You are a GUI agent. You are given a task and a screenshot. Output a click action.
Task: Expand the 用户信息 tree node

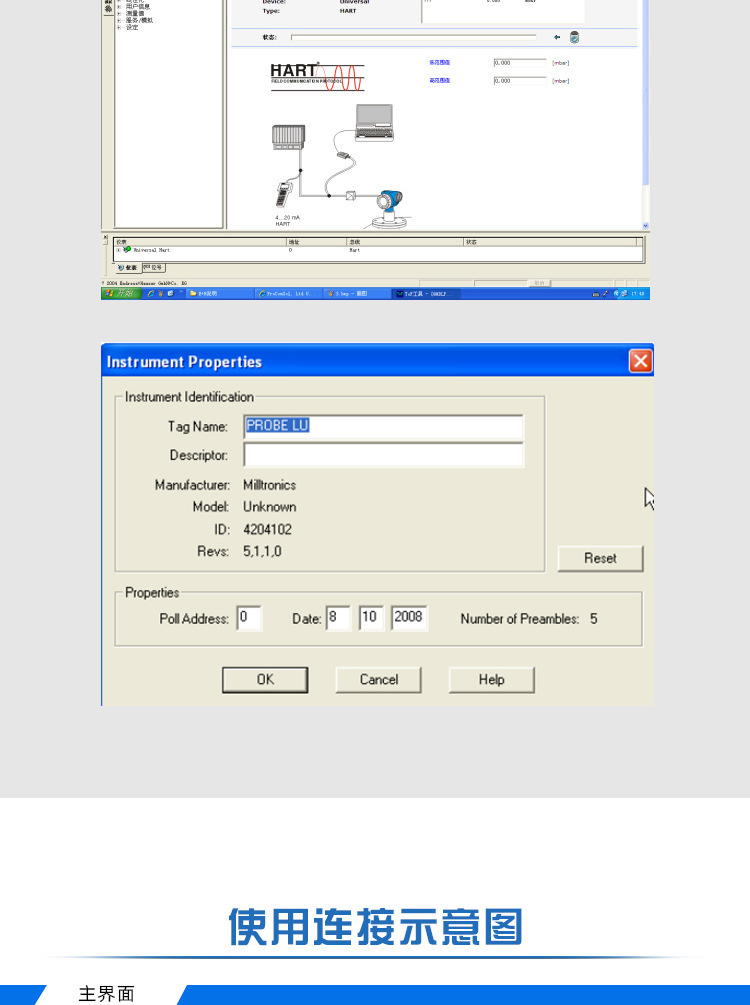tap(119, 7)
